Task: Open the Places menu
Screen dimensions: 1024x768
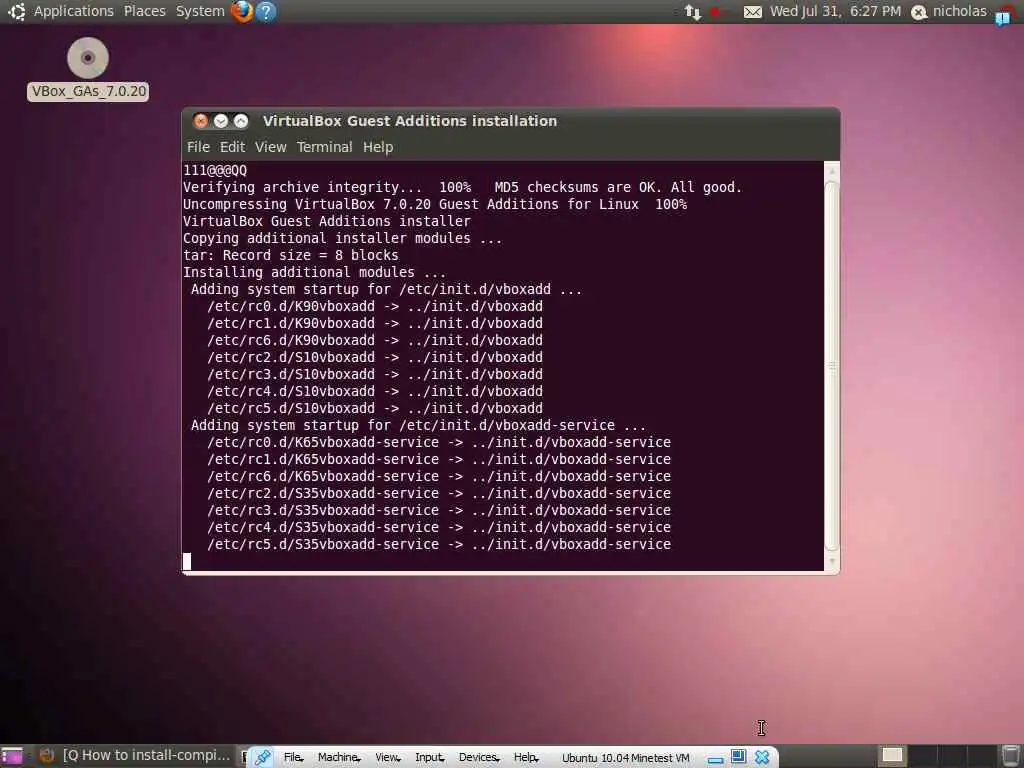Action: 144,11
